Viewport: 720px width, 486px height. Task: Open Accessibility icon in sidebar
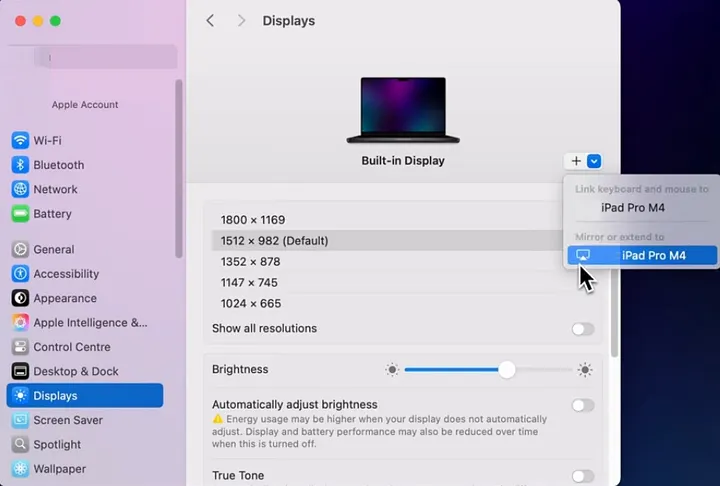click(x=20, y=274)
